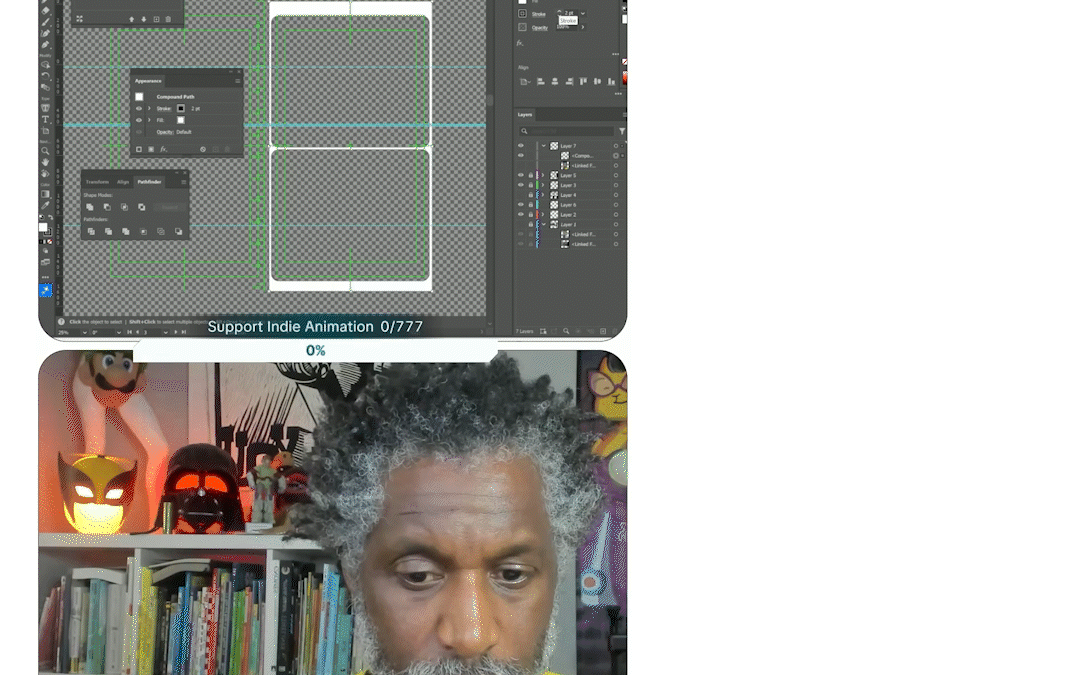Switch to Transform tab

[97, 182]
